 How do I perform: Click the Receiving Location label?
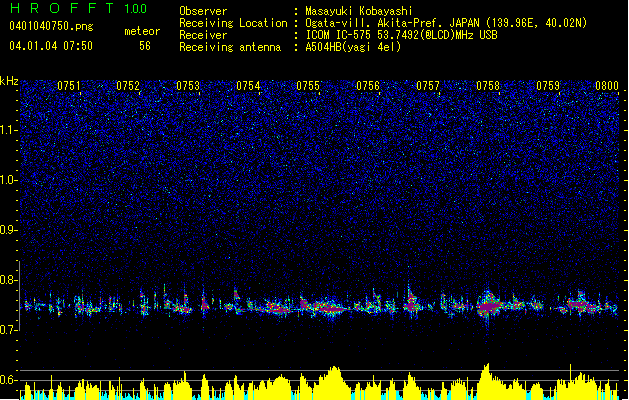(233, 23)
